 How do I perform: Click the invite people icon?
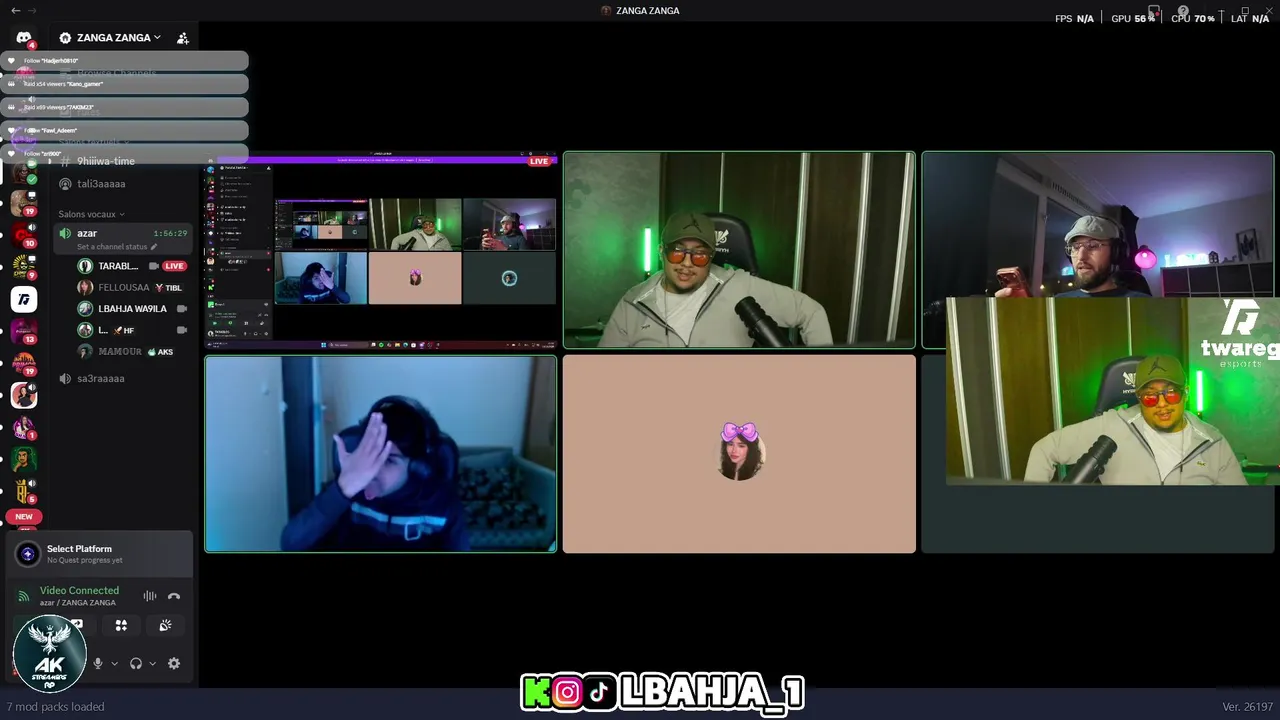coord(183,38)
